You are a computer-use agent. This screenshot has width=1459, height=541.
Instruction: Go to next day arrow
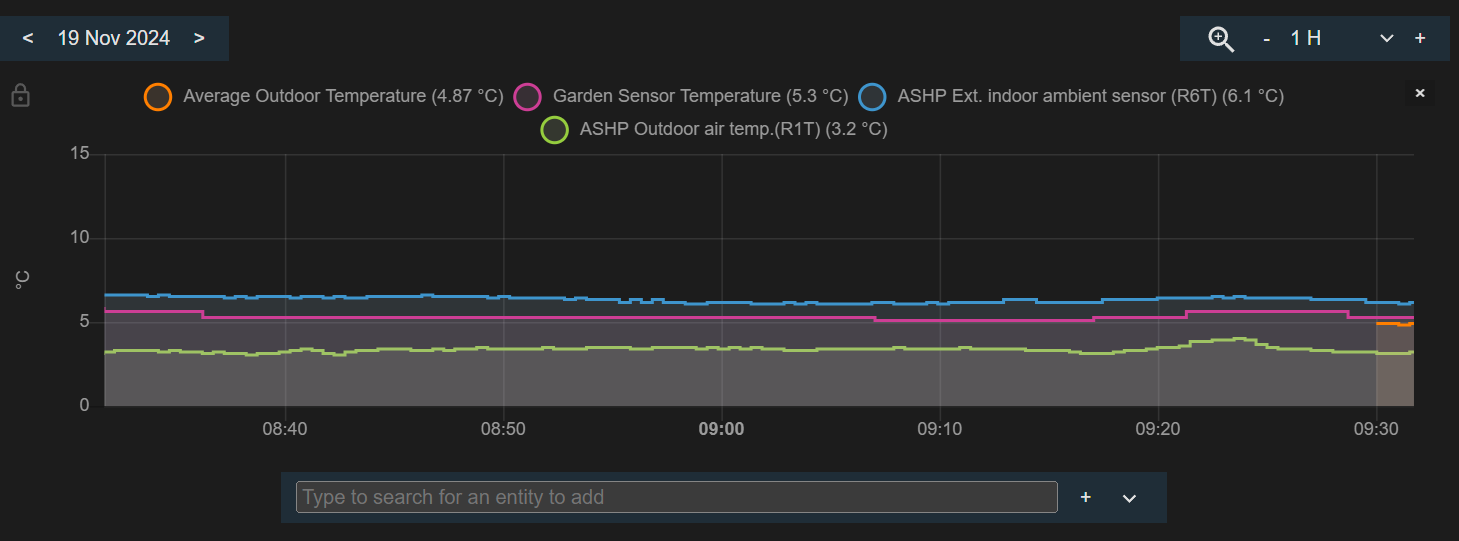[199, 38]
